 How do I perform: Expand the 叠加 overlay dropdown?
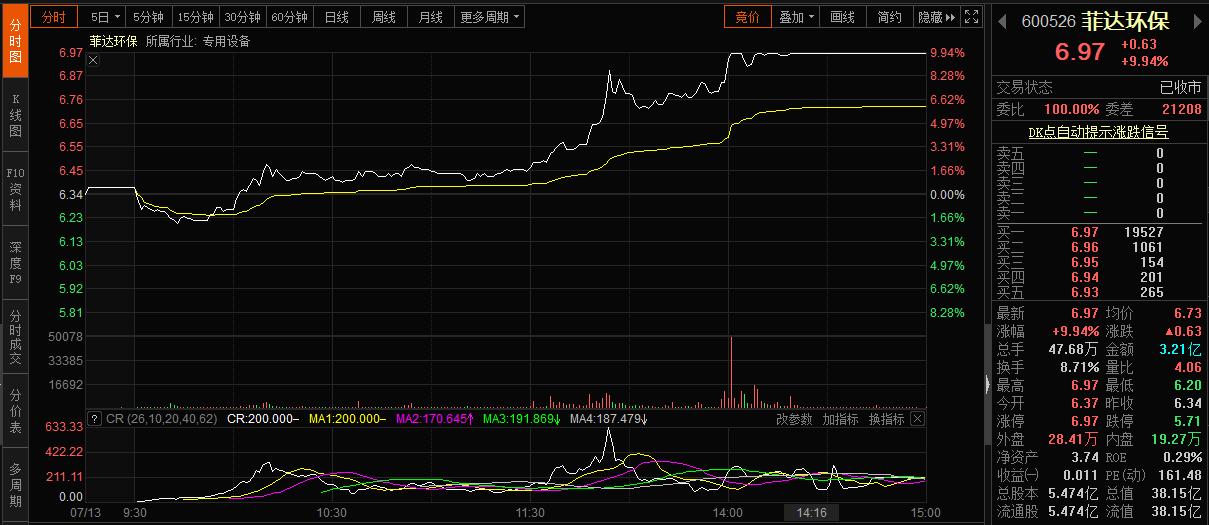(797, 17)
